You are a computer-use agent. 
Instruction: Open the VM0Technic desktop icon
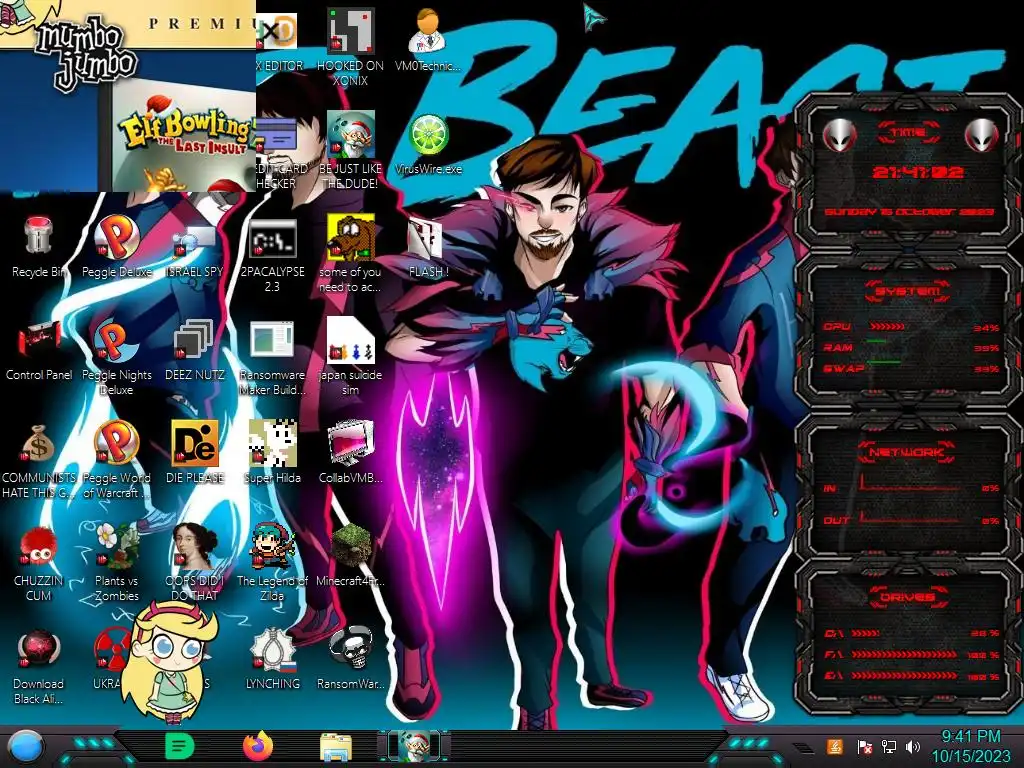pos(428,40)
